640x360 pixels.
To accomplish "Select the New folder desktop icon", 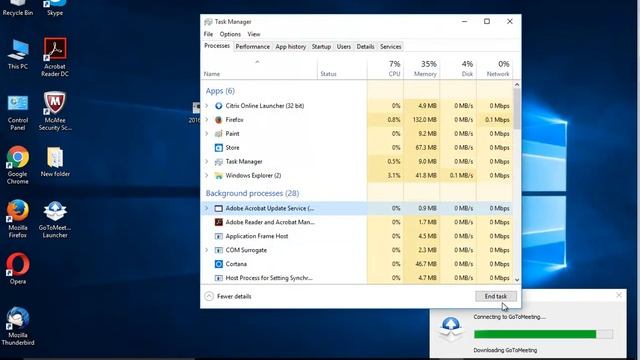I will (55, 162).
